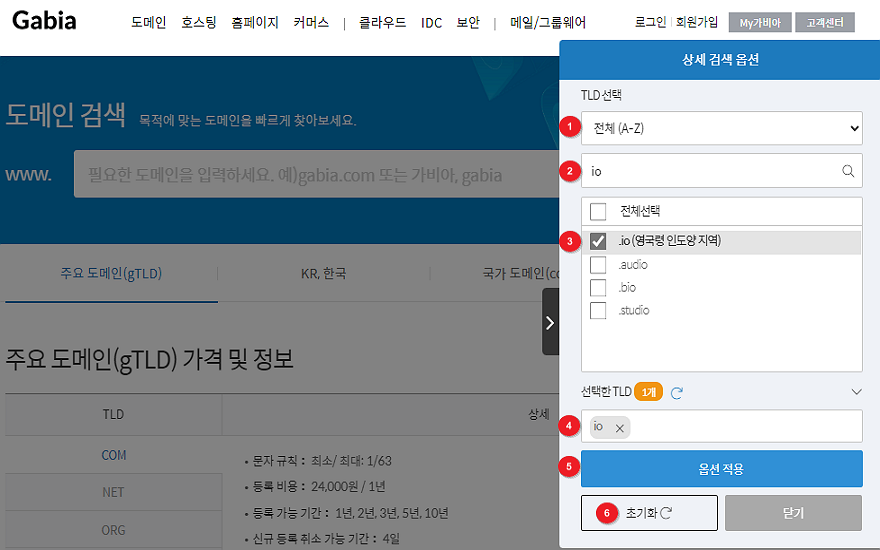The image size is (880, 550).
Task: Click the Gabia logo
Action: click(44, 22)
